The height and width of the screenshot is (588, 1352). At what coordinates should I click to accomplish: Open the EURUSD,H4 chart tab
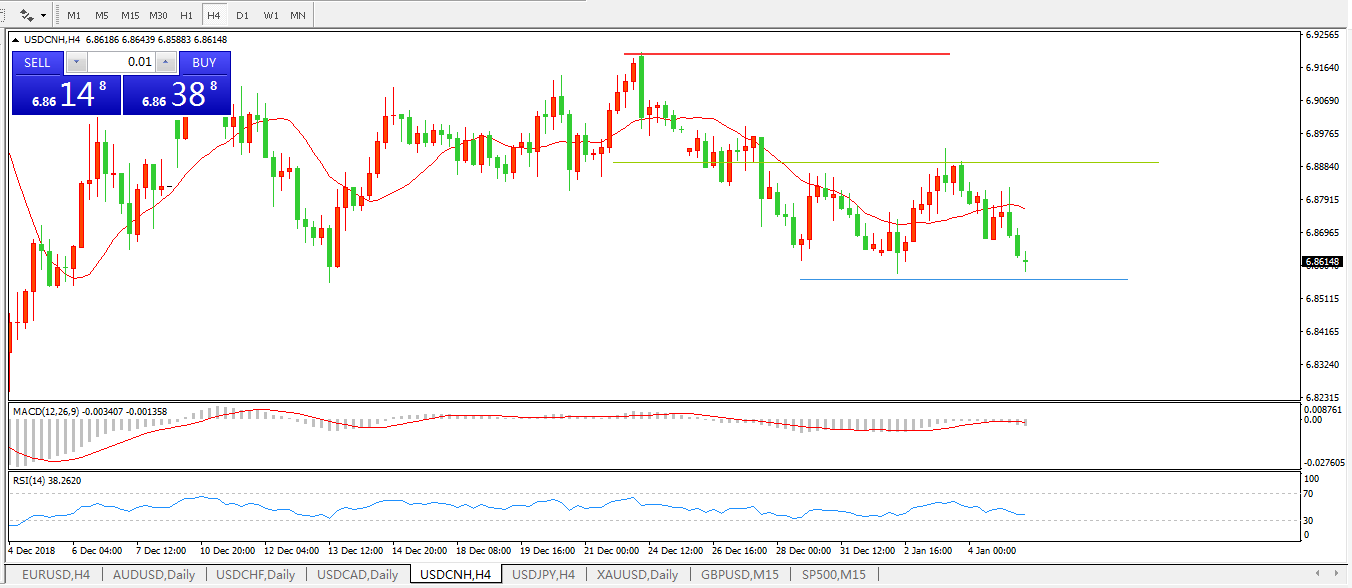[56, 575]
